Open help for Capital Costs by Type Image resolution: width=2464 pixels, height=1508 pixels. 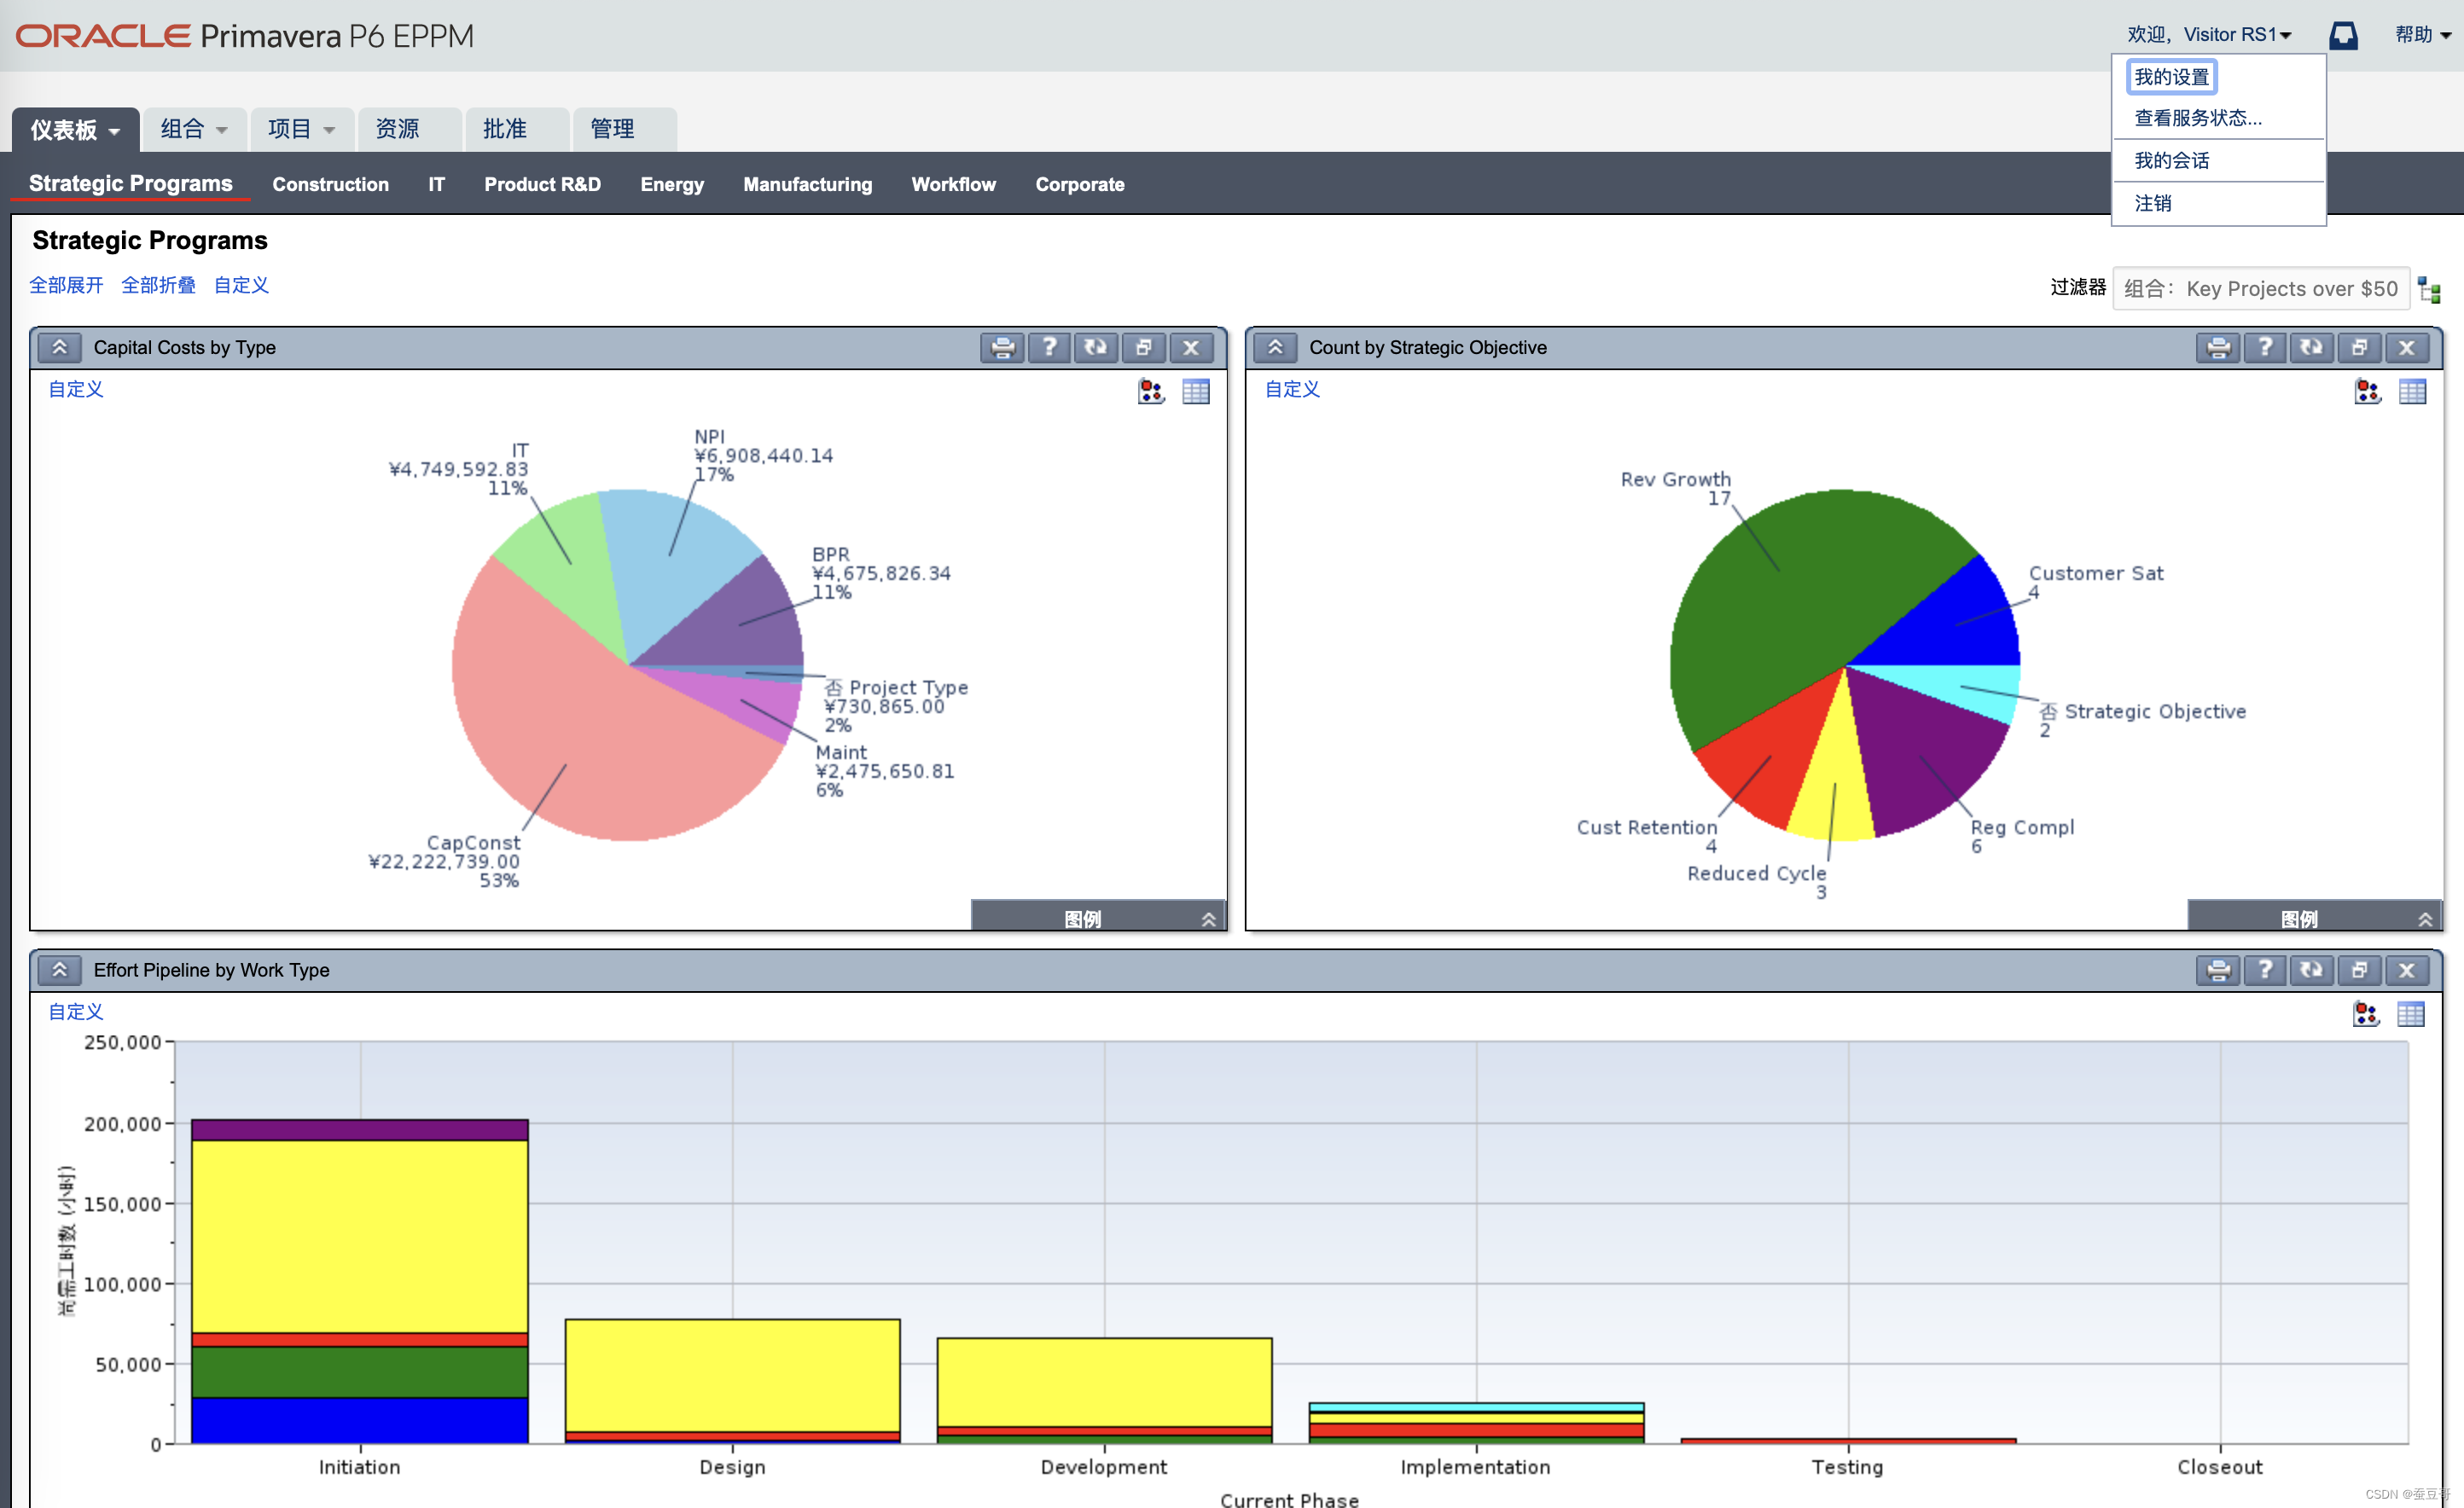[1049, 347]
